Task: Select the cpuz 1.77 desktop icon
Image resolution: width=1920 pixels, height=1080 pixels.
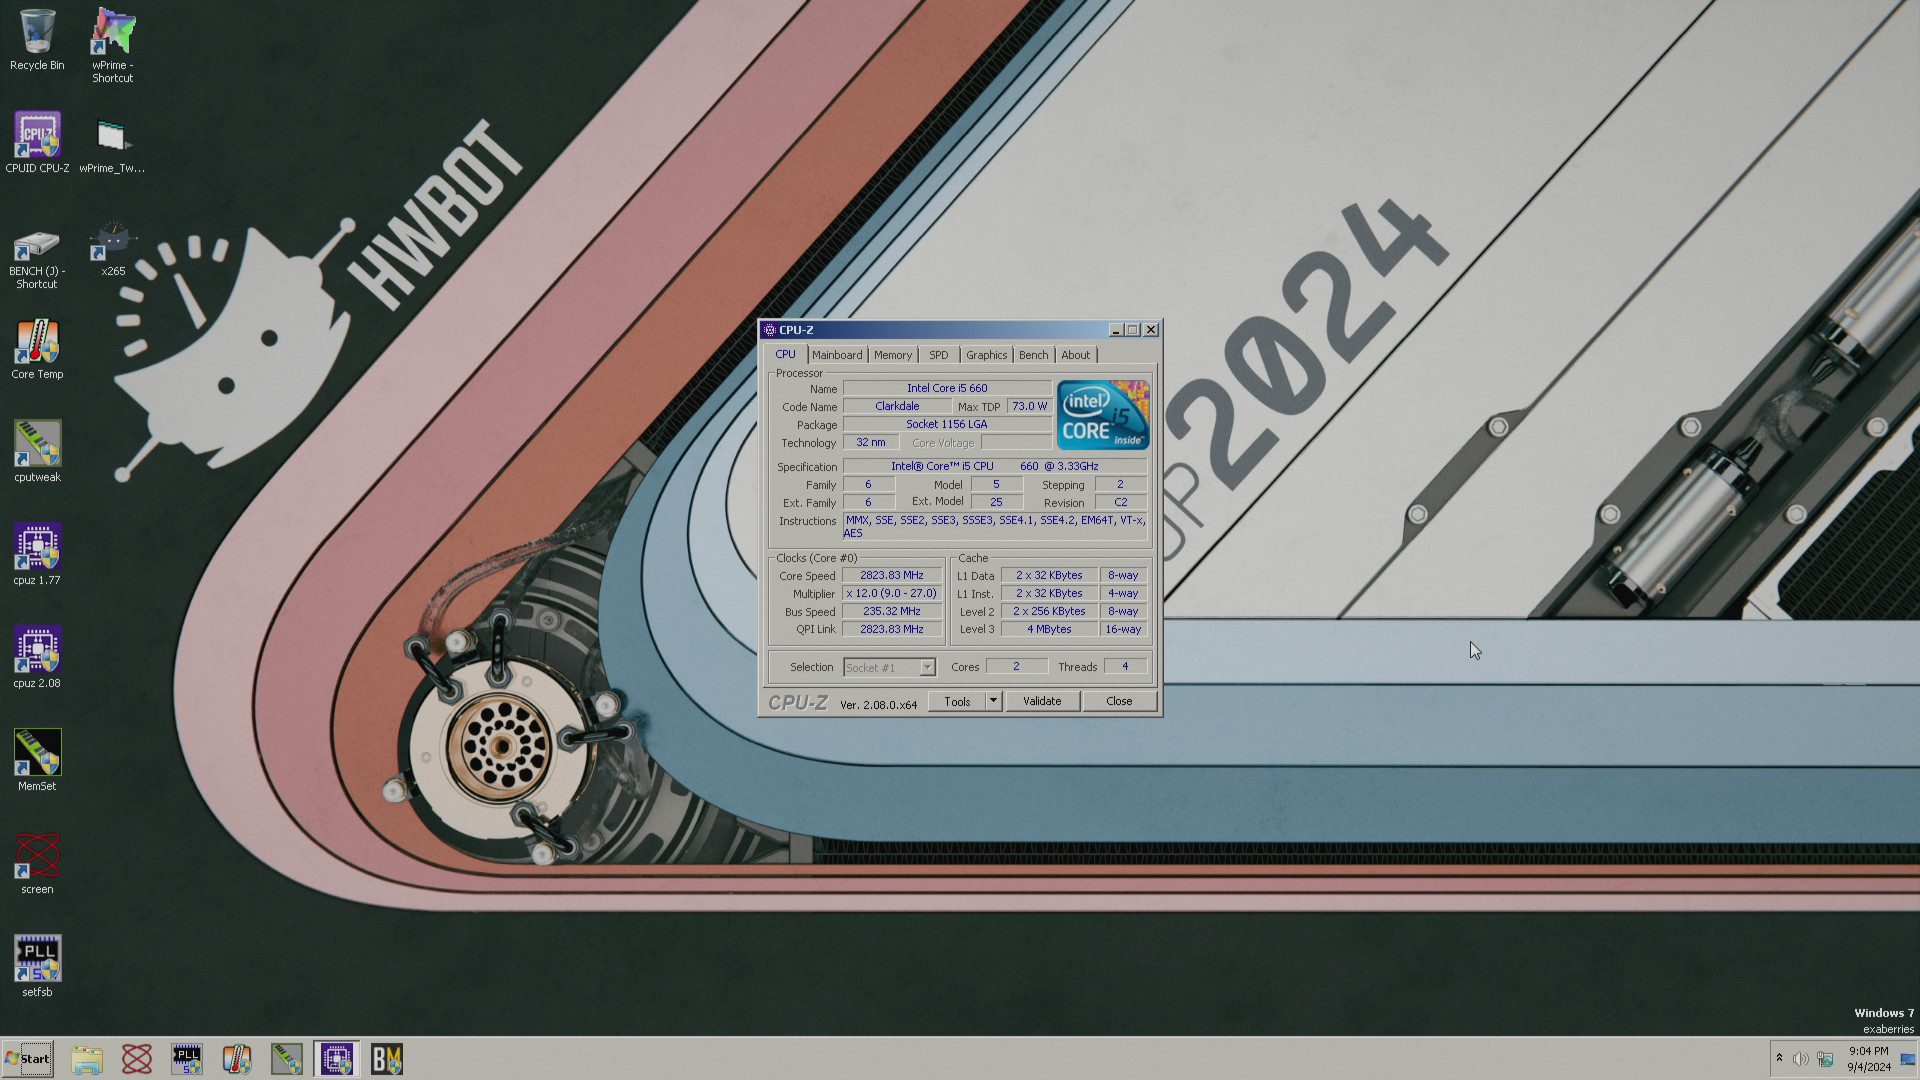Action: 37,555
